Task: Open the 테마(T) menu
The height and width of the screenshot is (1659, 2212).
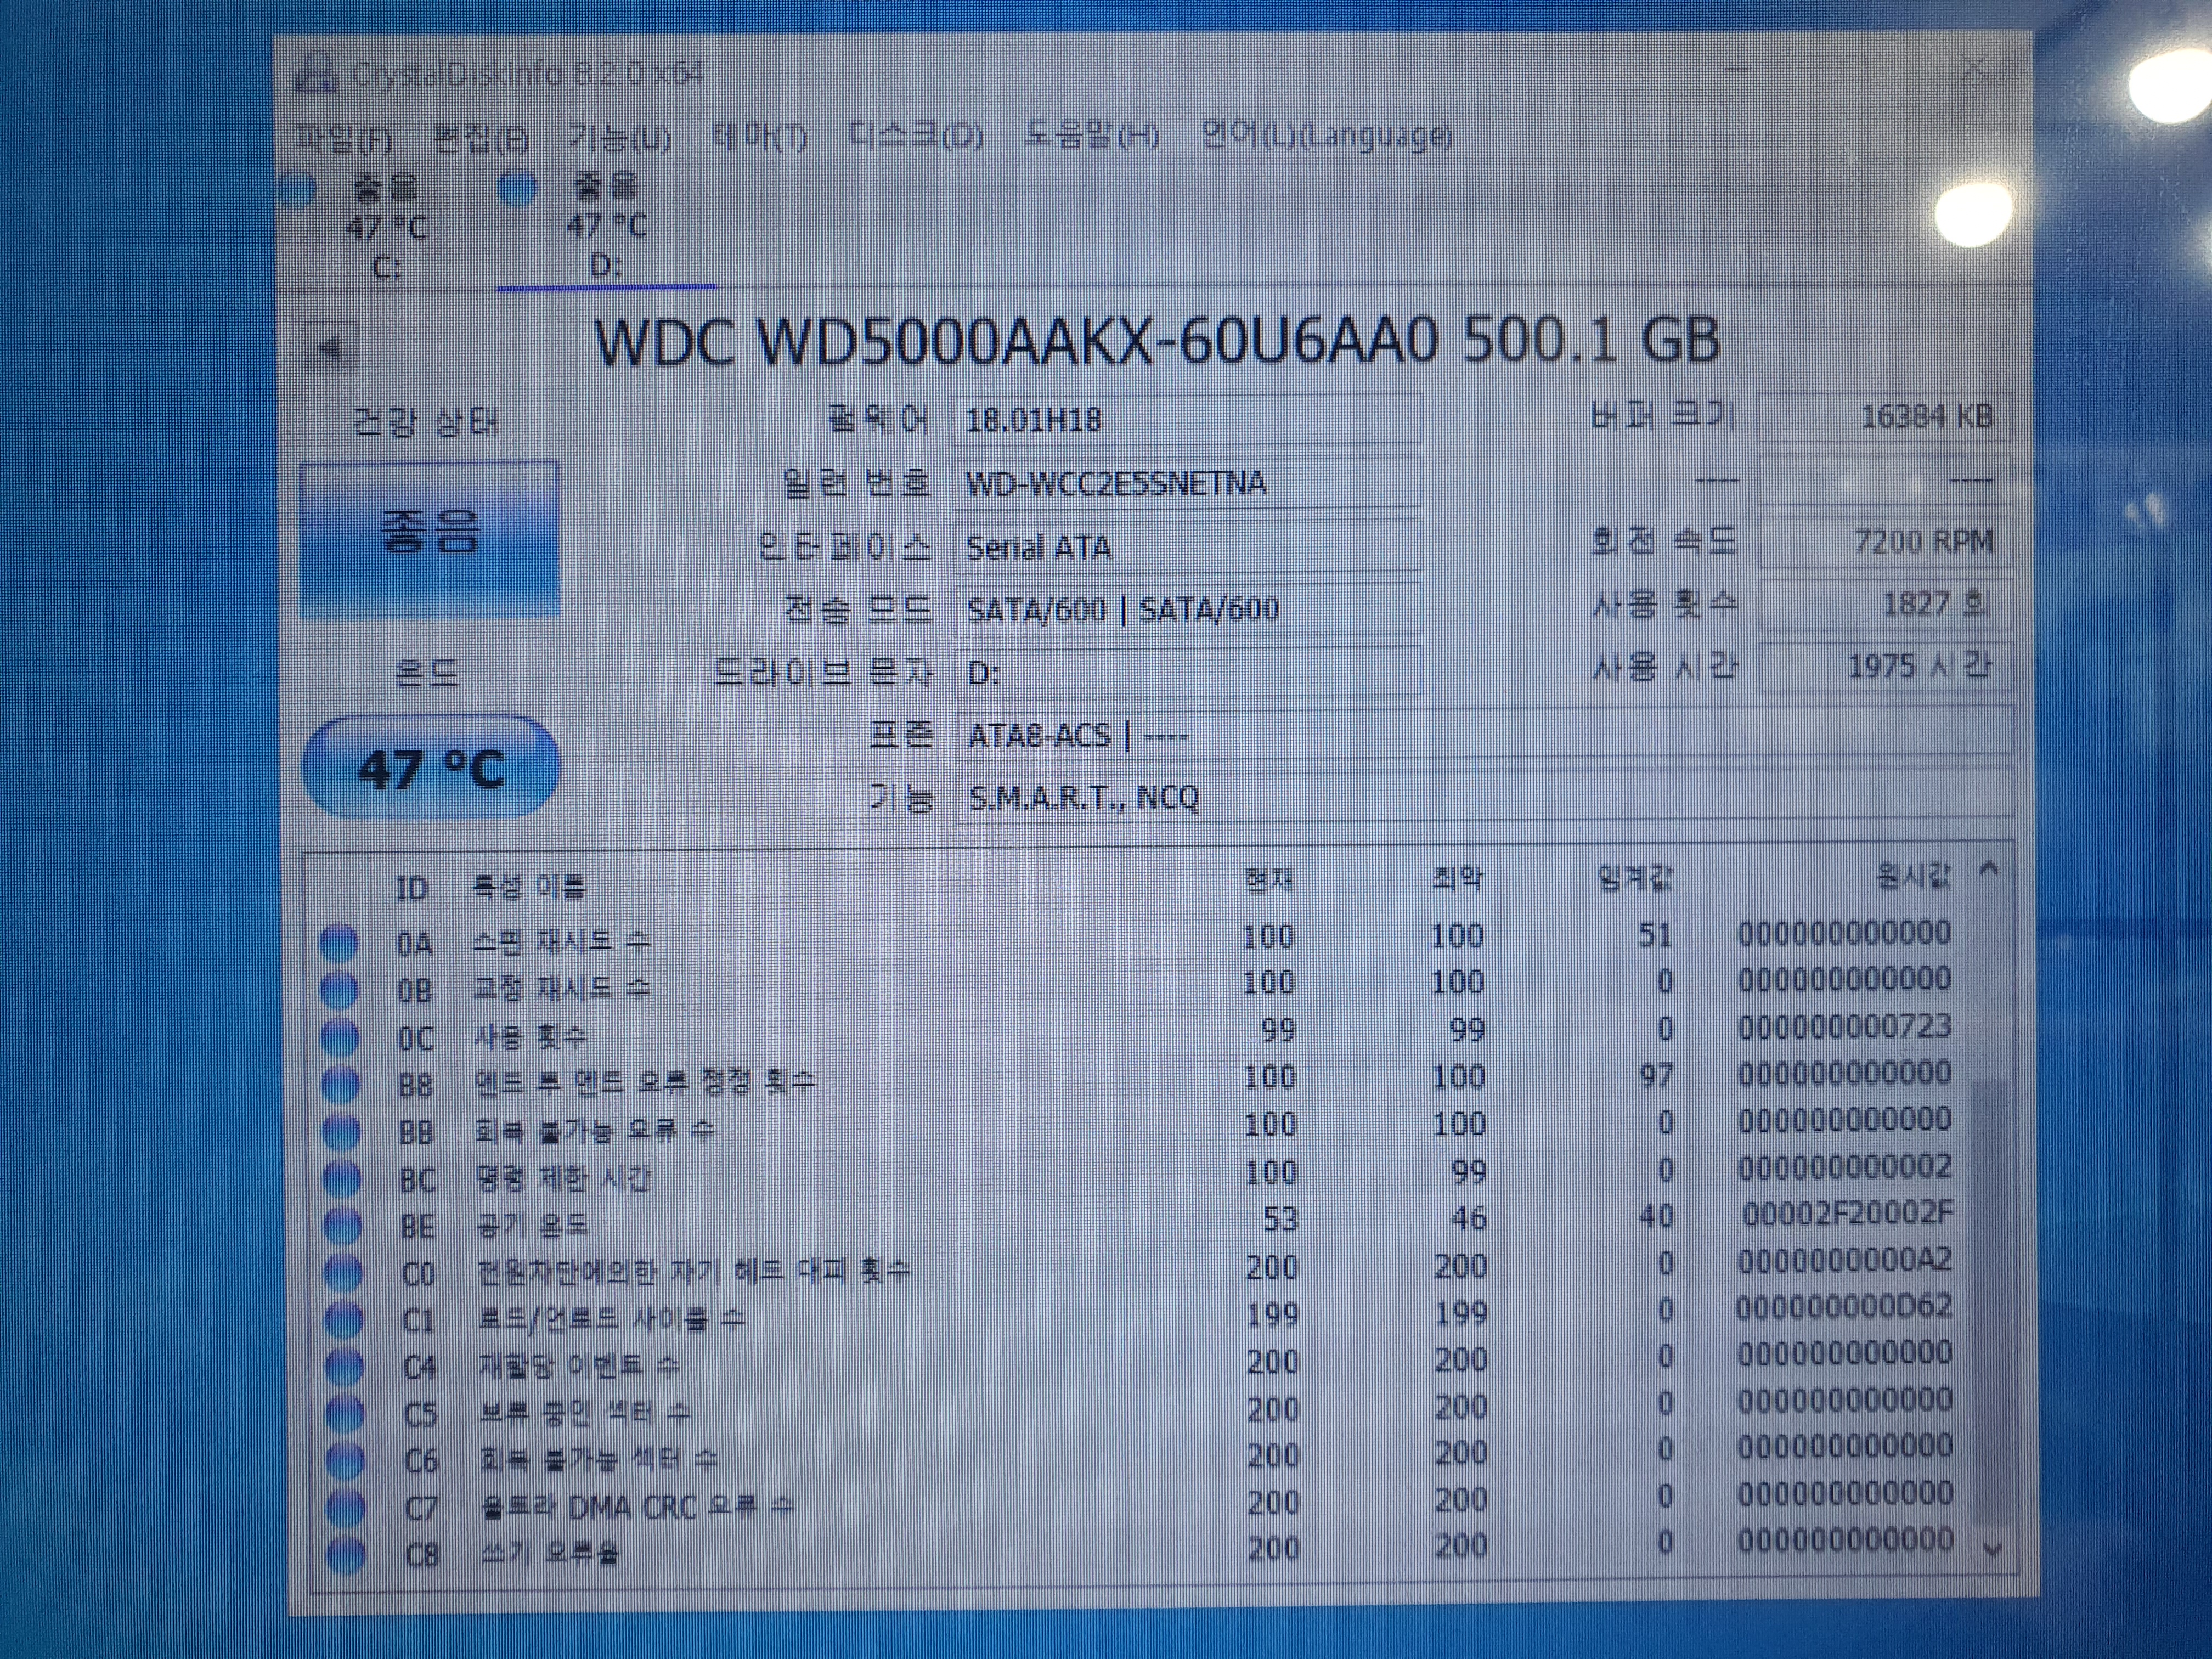Action: [x=760, y=137]
